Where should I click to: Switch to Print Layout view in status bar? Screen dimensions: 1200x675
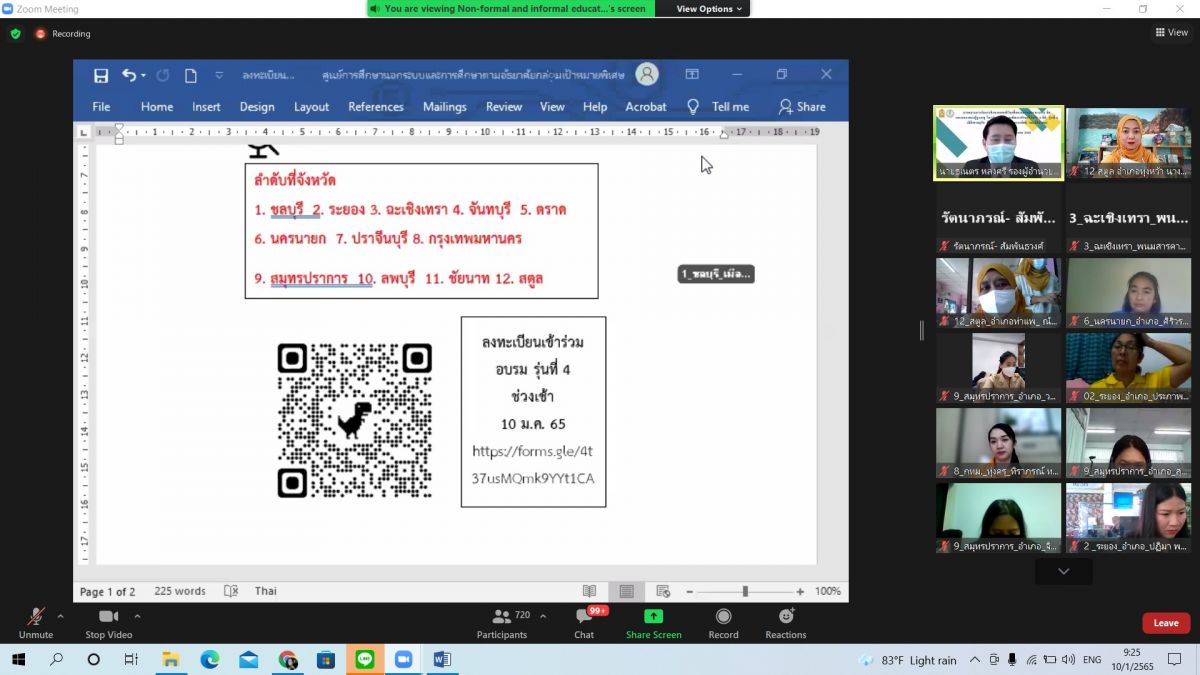626,591
